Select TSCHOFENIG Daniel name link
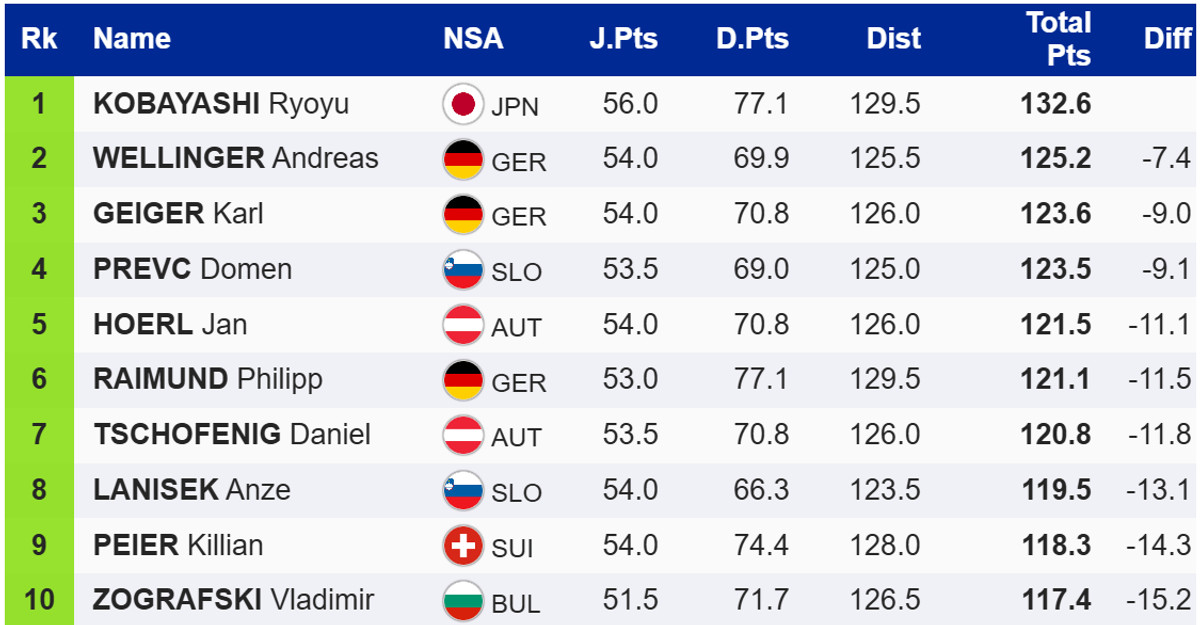Viewport: 1200px width, 625px height. click(232, 435)
